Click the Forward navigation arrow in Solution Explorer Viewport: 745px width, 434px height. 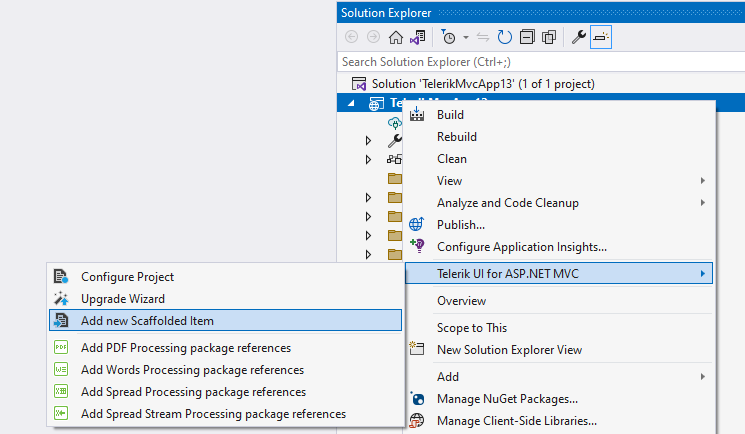pos(373,37)
